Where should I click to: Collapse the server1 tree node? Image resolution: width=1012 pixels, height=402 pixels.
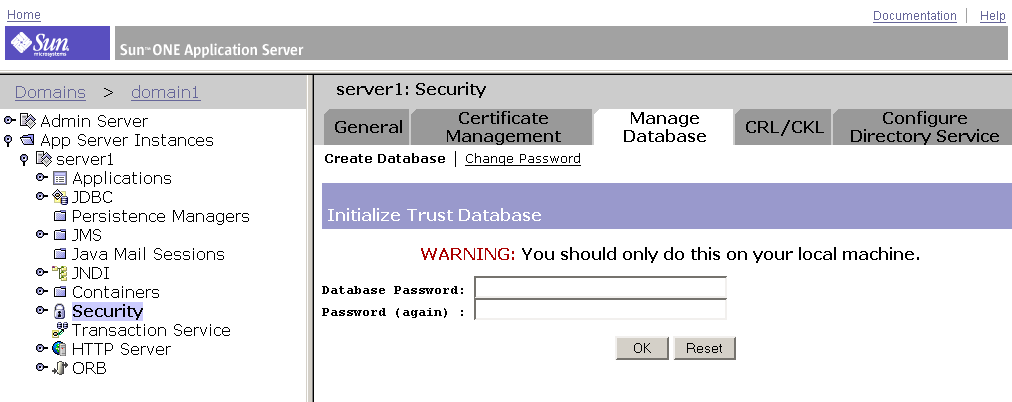(x=25, y=159)
